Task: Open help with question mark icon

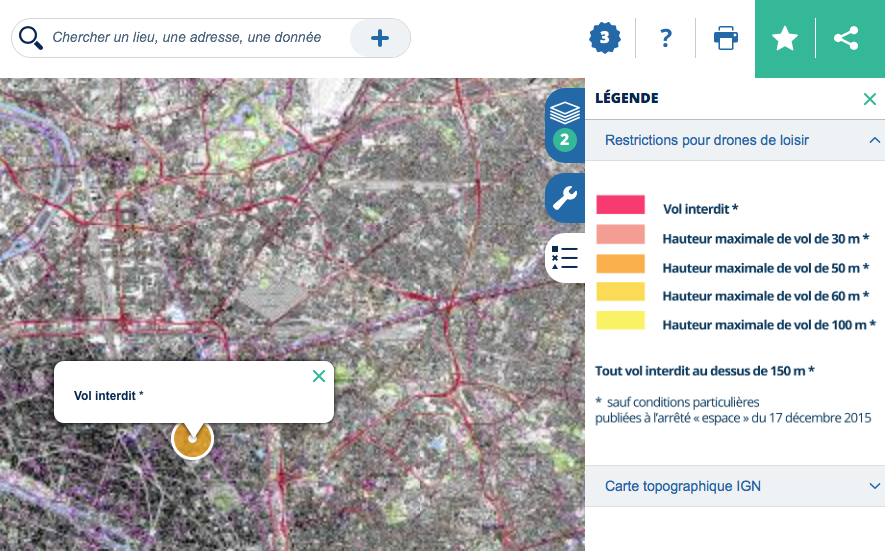Action: (x=666, y=38)
